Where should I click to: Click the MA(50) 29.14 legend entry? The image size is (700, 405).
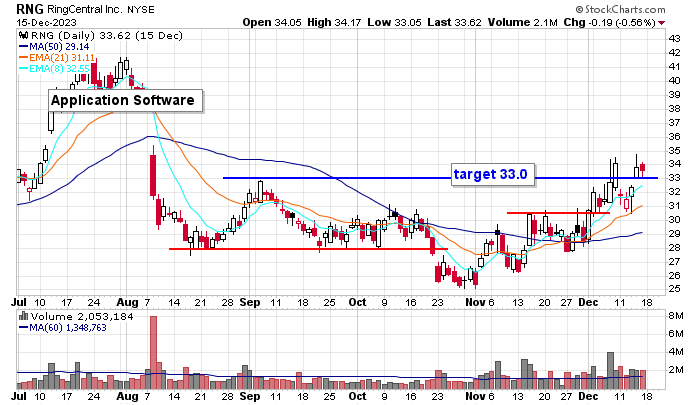pyautogui.click(x=54, y=46)
